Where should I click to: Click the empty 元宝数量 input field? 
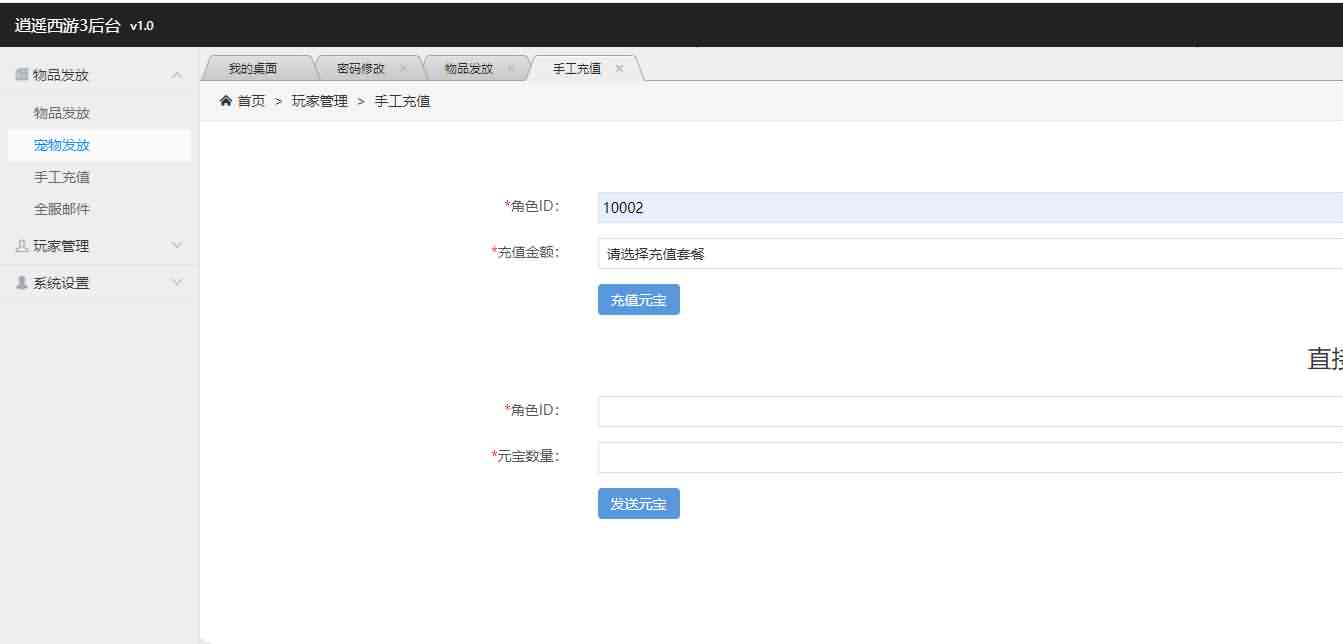click(900, 457)
